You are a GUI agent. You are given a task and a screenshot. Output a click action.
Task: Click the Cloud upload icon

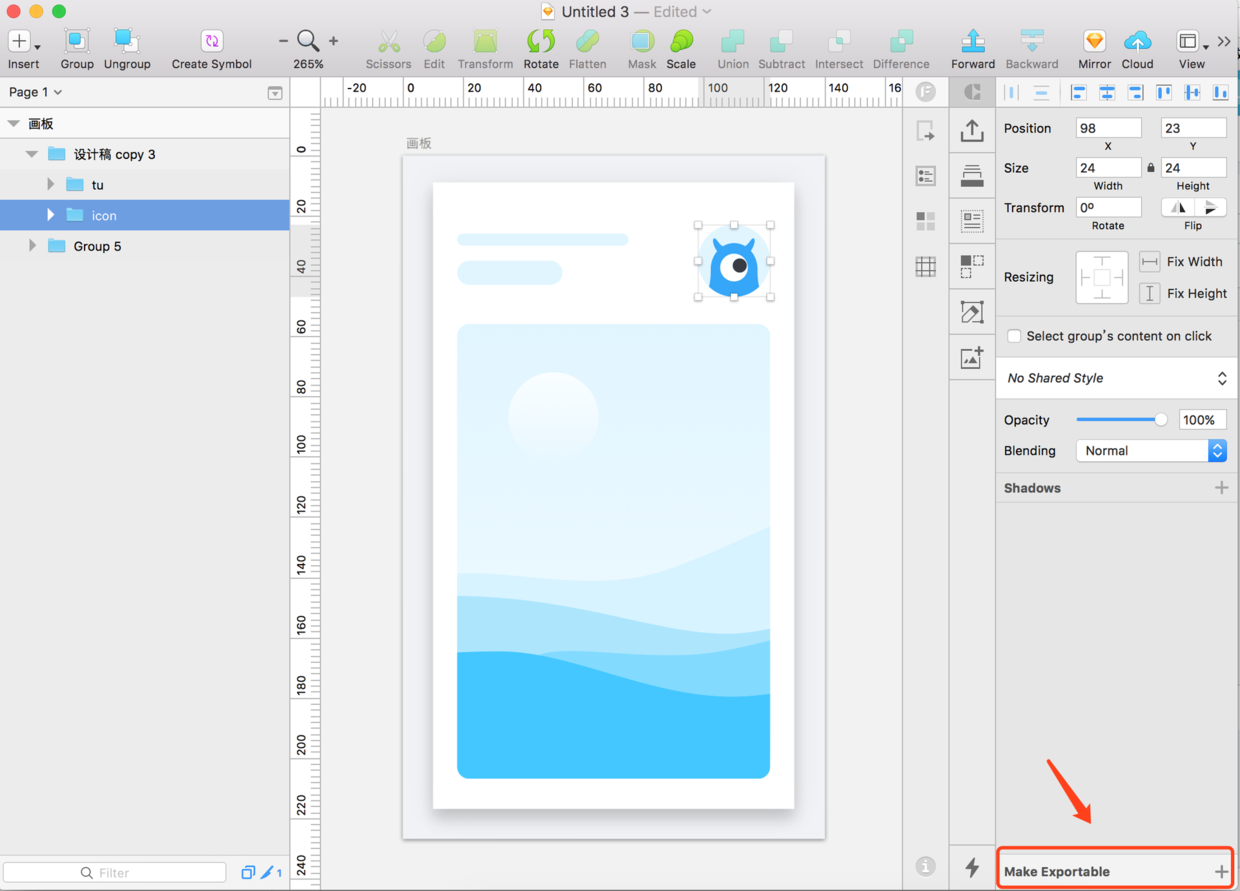click(x=1137, y=42)
